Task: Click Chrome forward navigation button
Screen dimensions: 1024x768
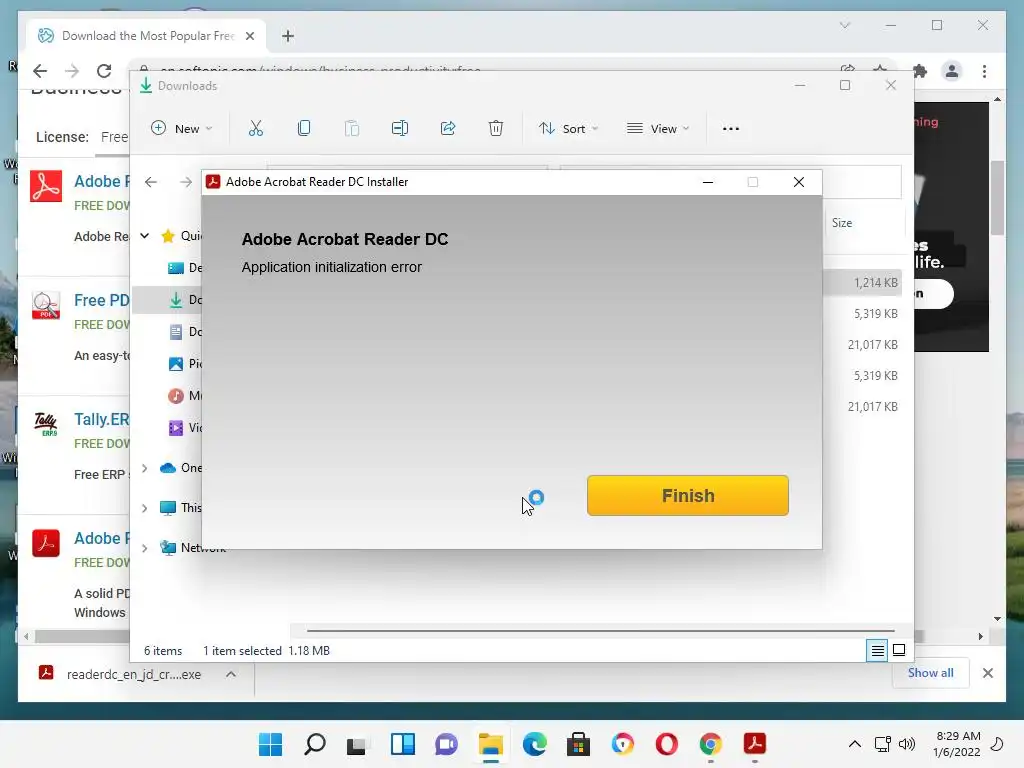Action: 72,71
